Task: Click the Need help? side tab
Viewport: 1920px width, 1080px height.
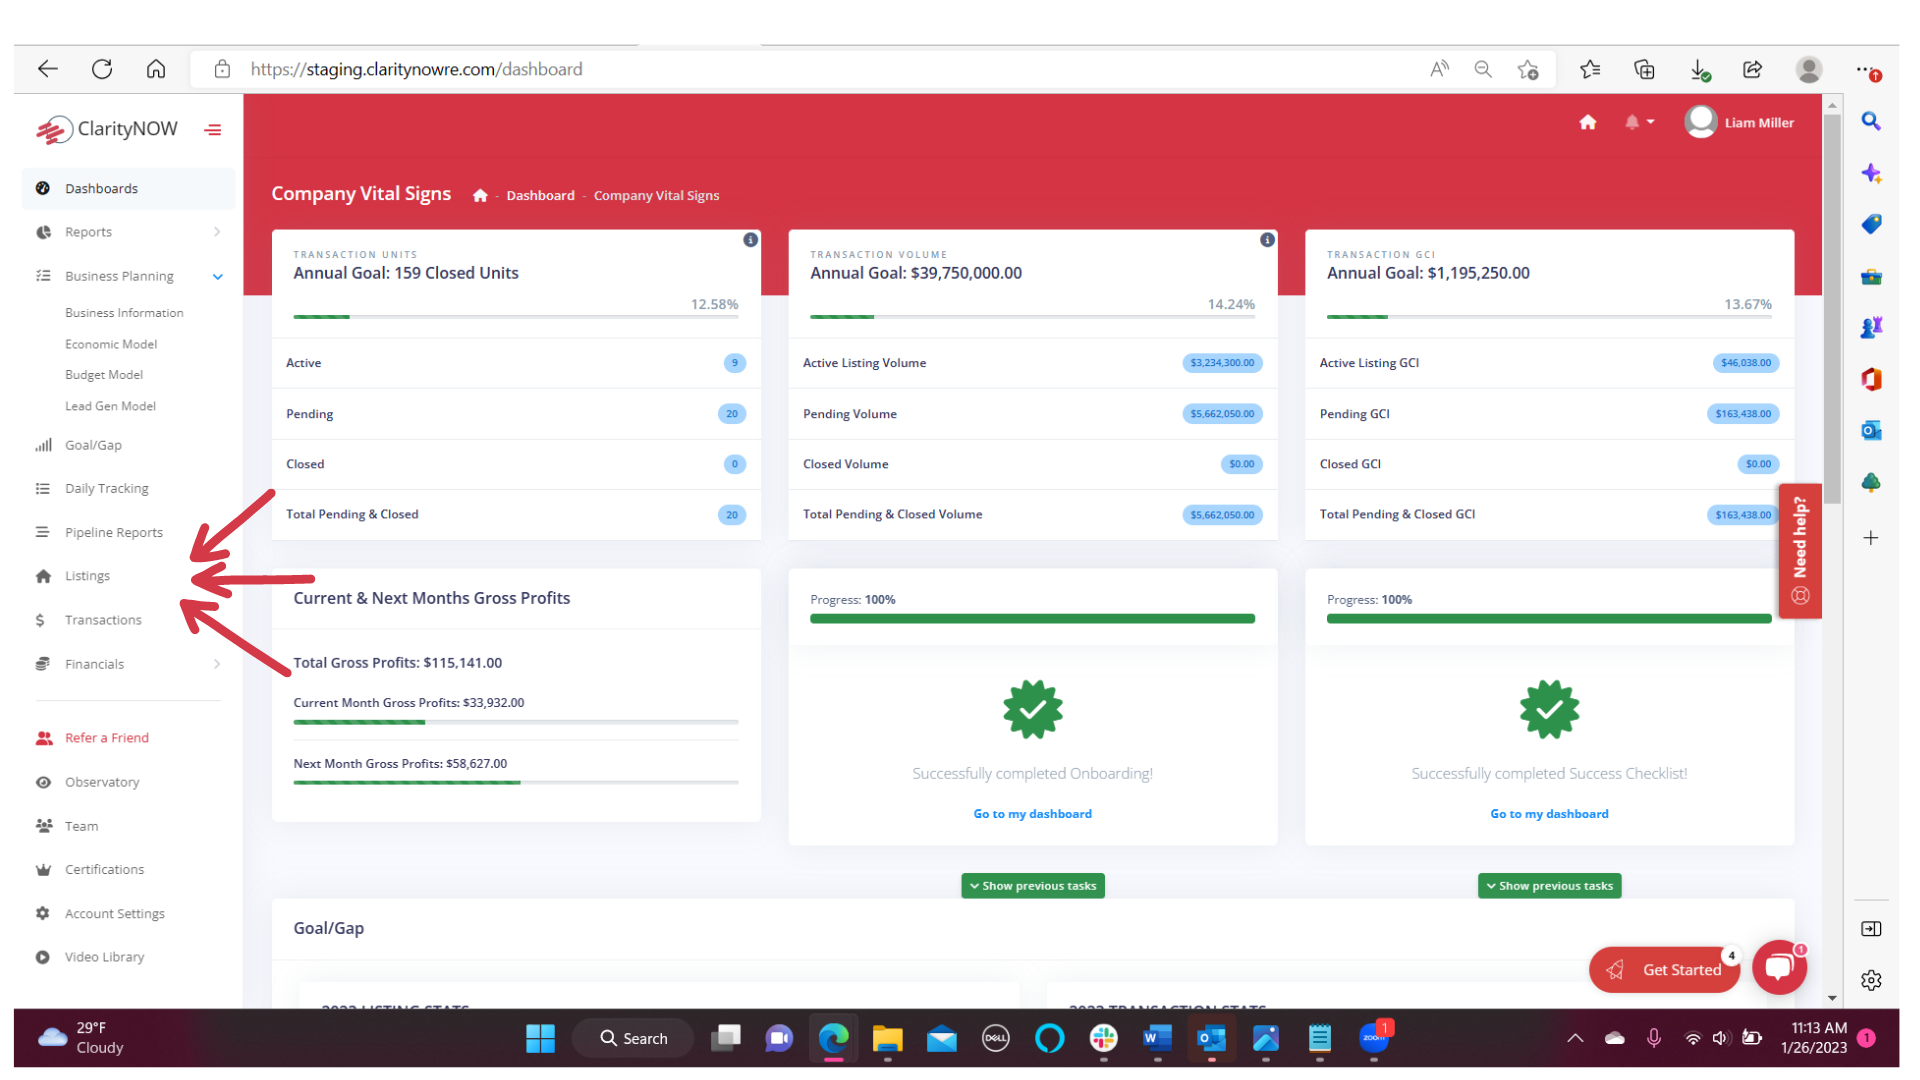Action: tap(1800, 551)
